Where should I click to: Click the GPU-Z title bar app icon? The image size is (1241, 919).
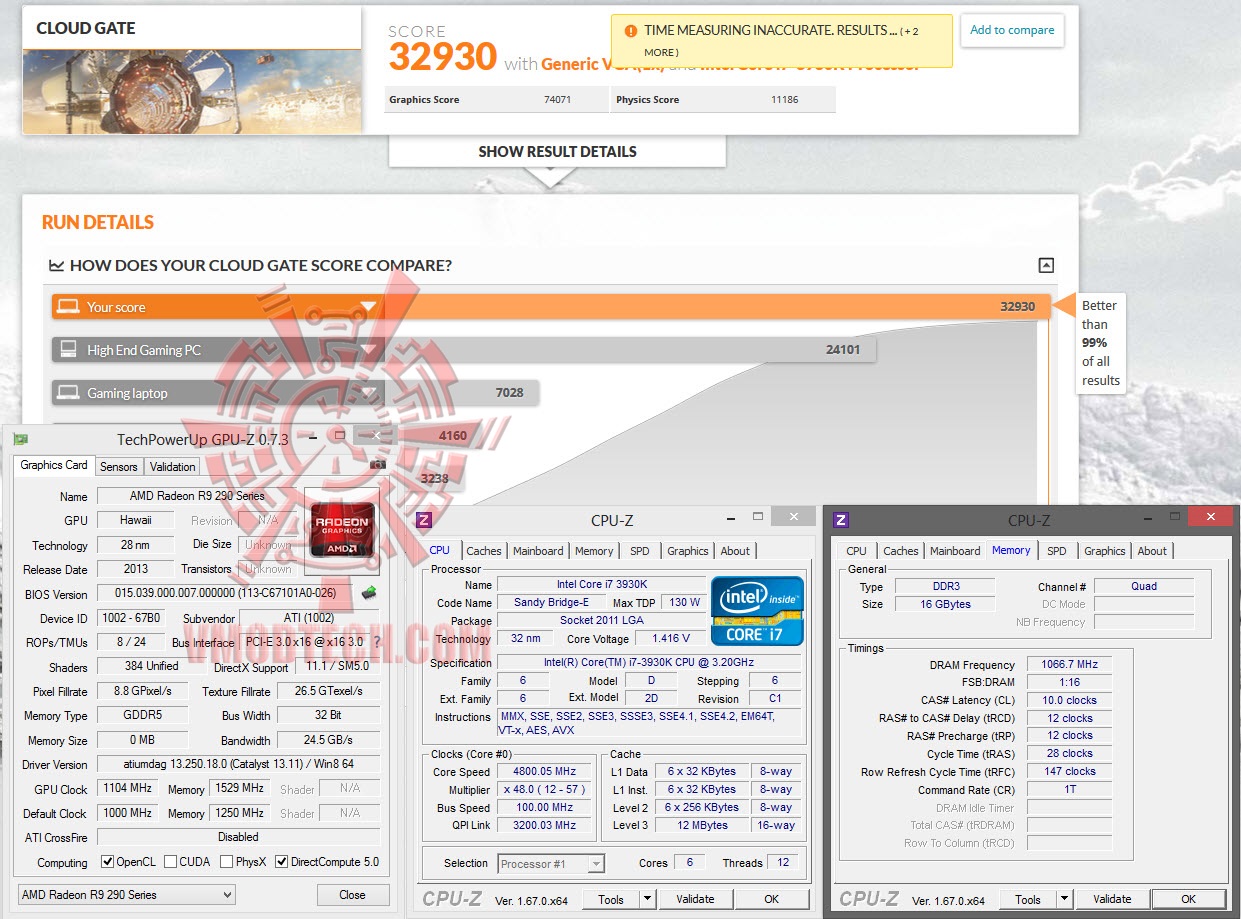pyautogui.click(x=21, y=439)
